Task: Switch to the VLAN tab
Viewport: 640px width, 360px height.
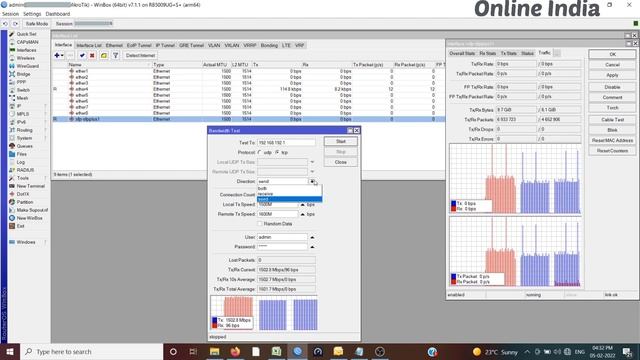Action: [214, 45]
